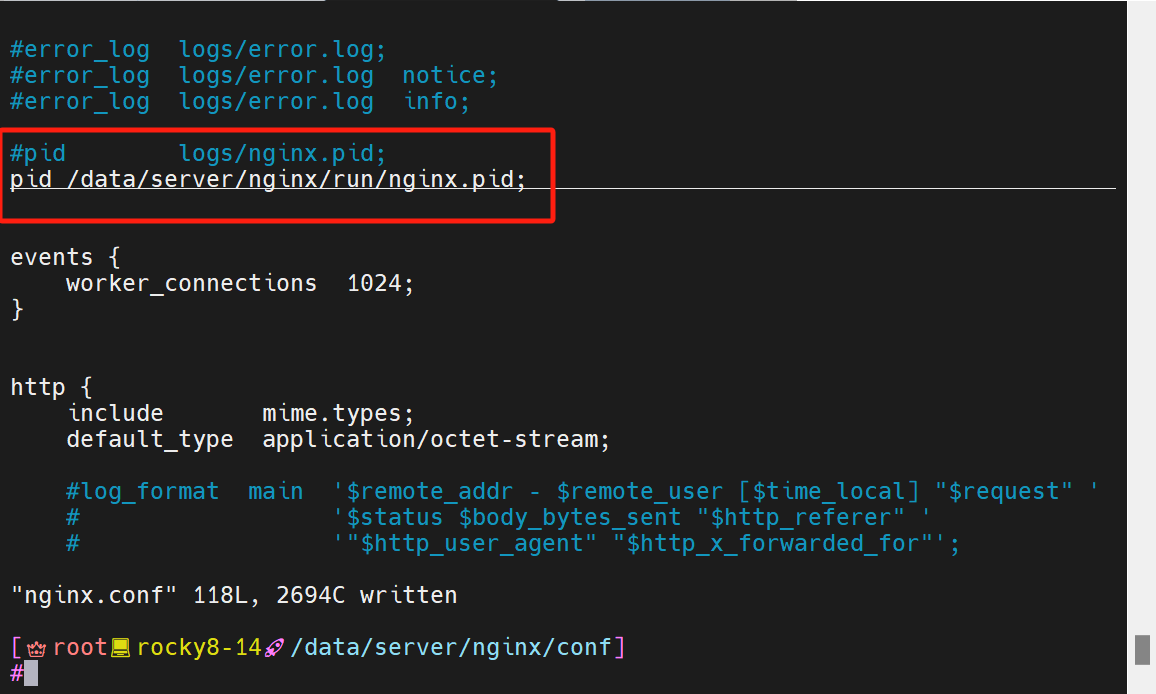Click "mime.types;" in the include line

point(338,413)
